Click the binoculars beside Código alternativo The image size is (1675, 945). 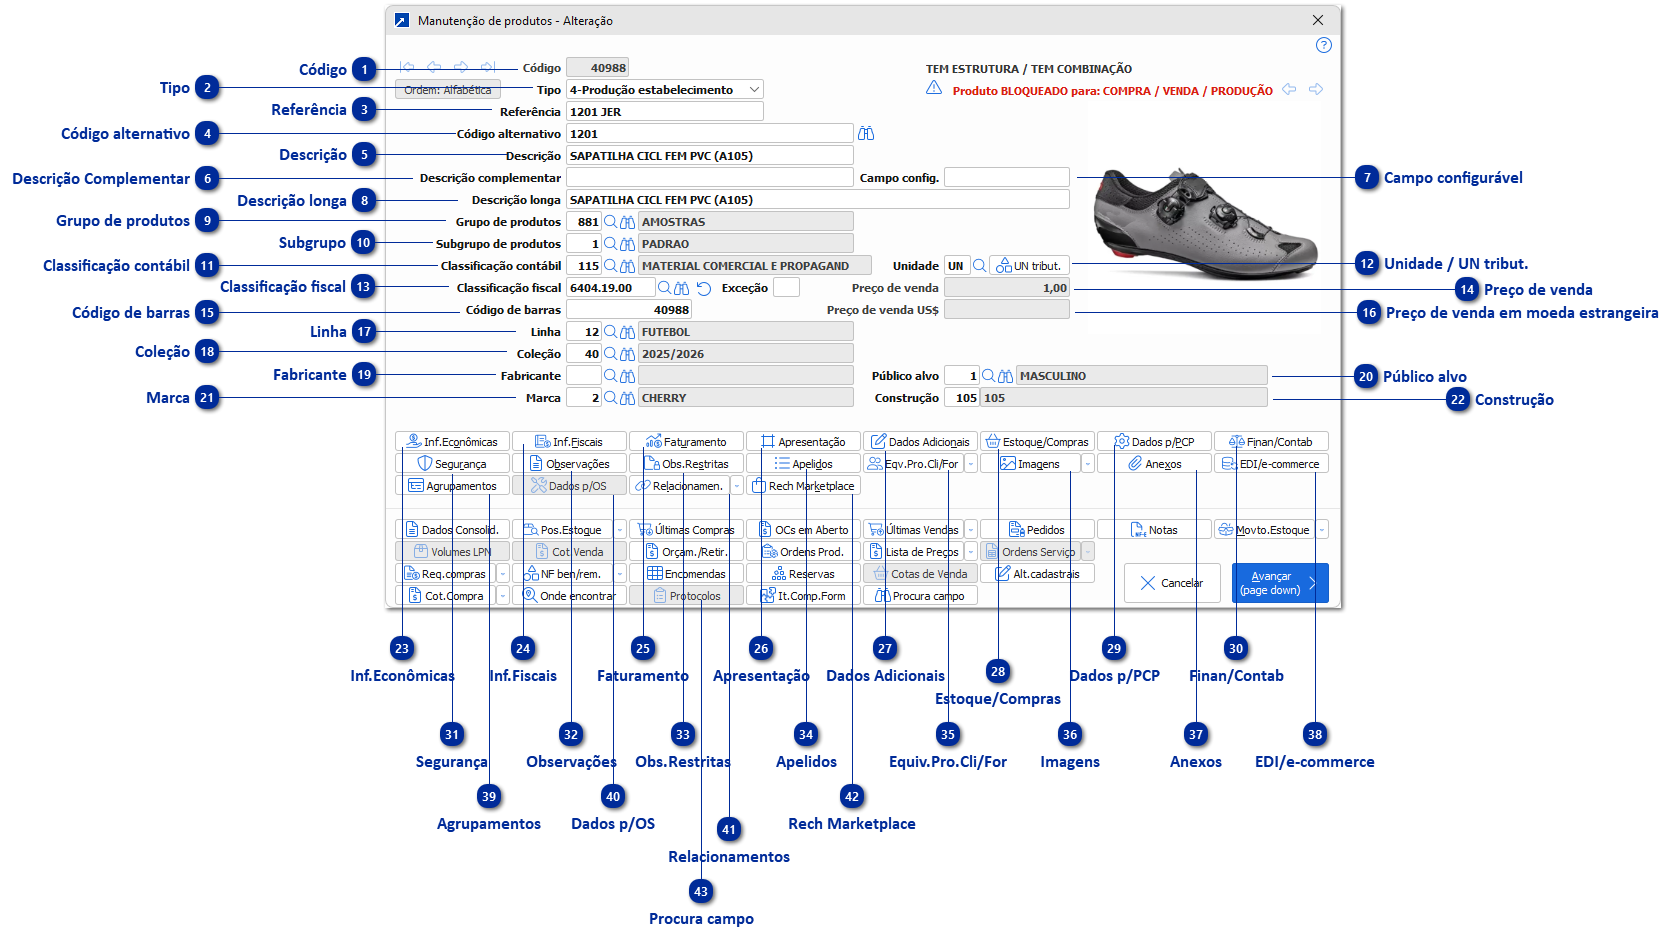tap(866, 134)
